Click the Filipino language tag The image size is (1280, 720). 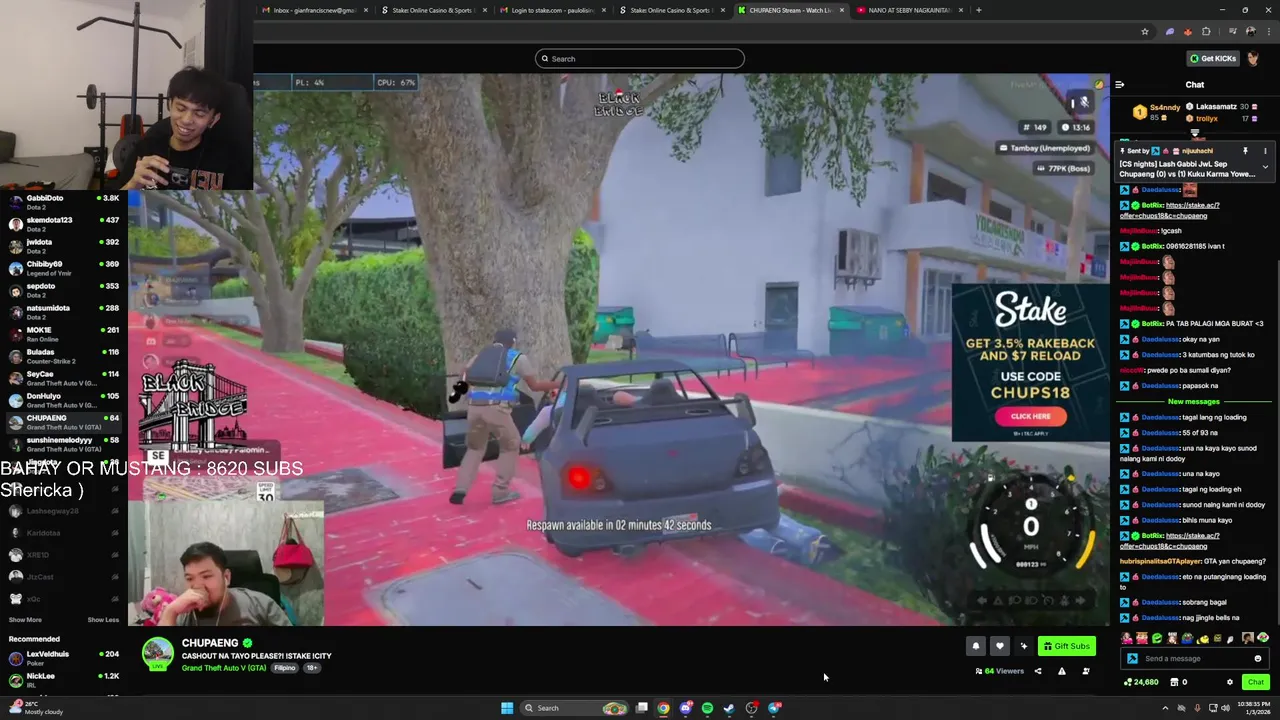(285, 668)
